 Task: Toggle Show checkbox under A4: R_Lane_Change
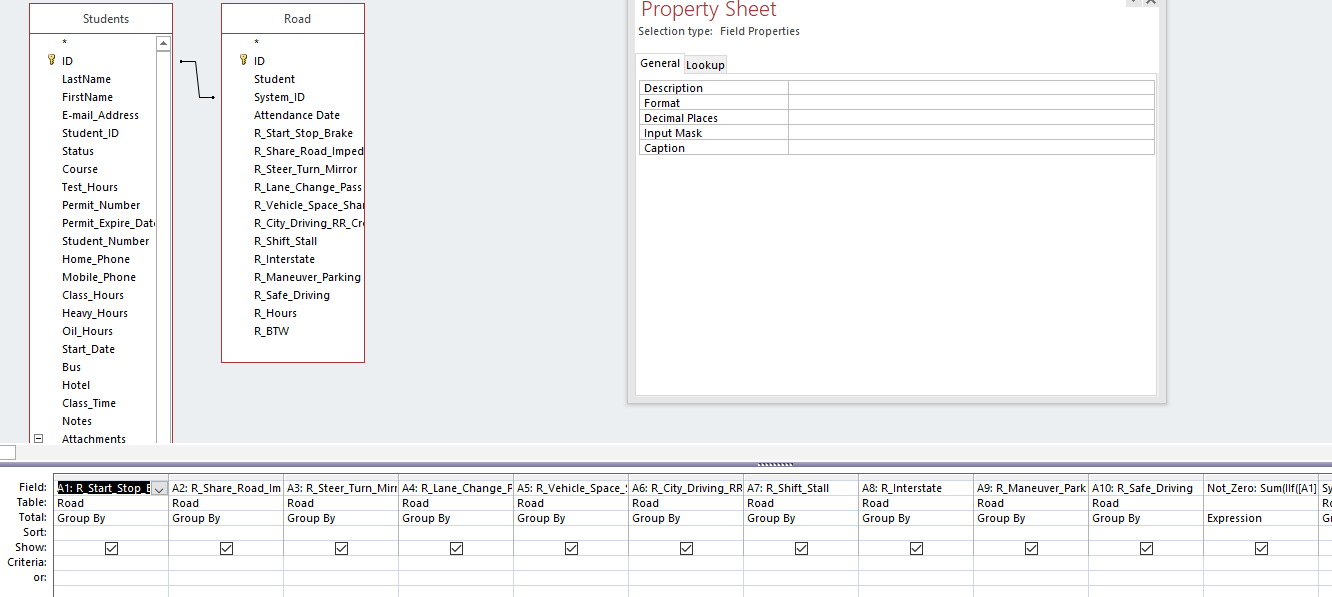pos(456,548)
